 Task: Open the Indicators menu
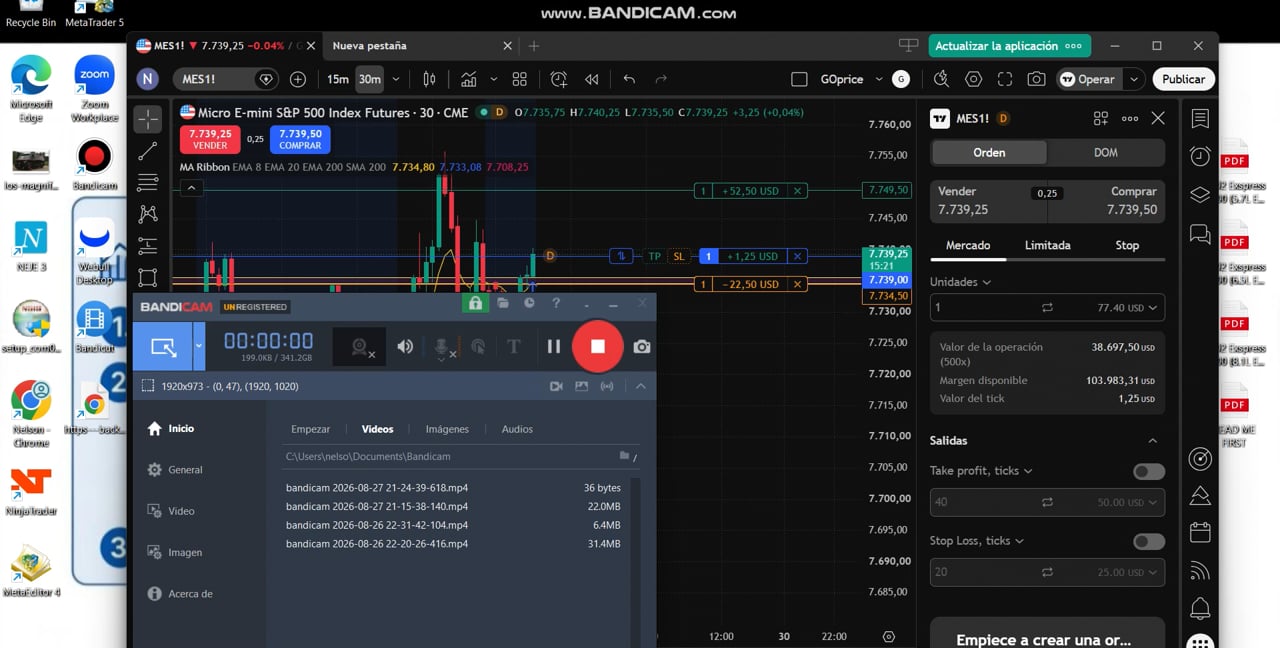click(468, 79)
